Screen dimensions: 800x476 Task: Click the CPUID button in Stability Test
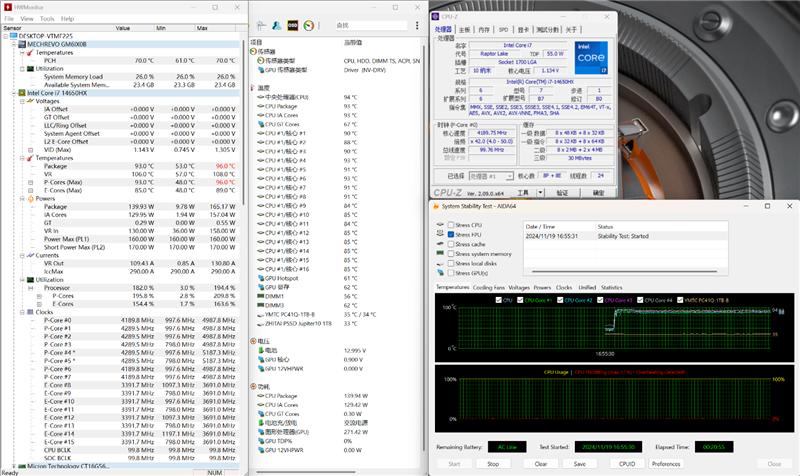[x=627, y=464]
